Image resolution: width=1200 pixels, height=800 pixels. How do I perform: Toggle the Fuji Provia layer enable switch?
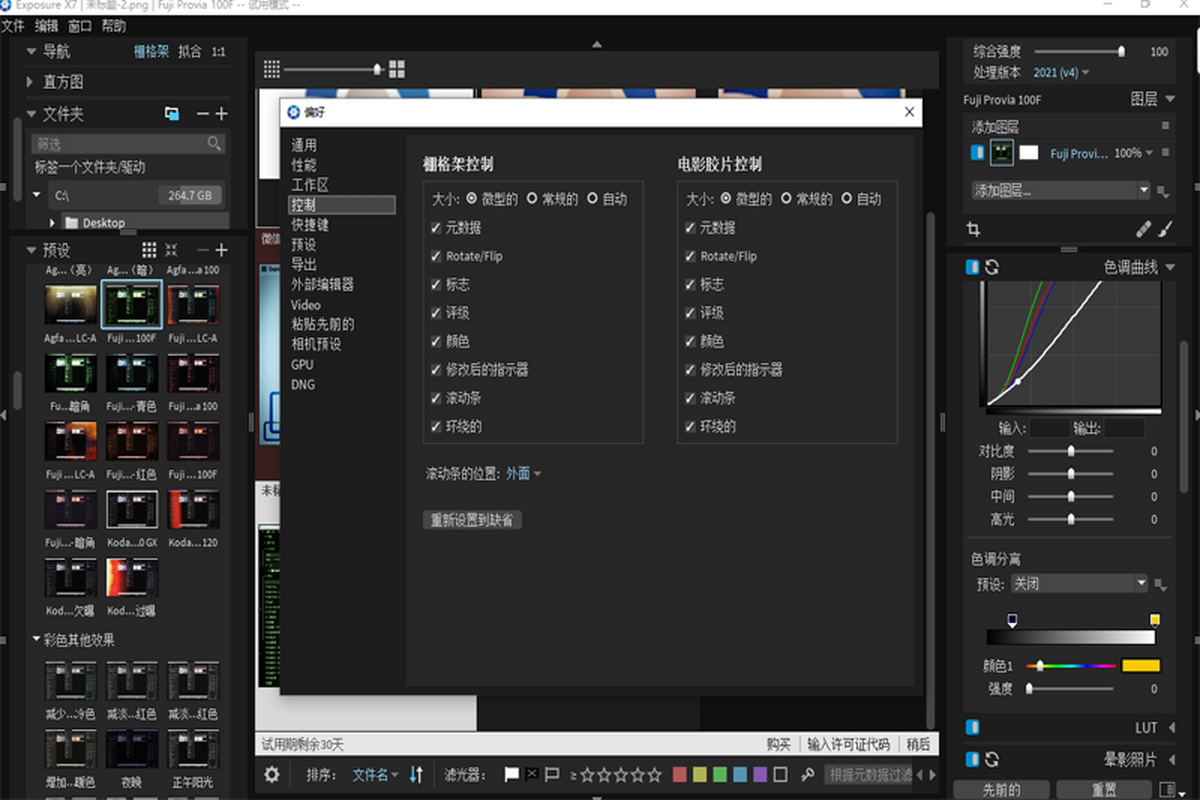click(x=977, y=153)
